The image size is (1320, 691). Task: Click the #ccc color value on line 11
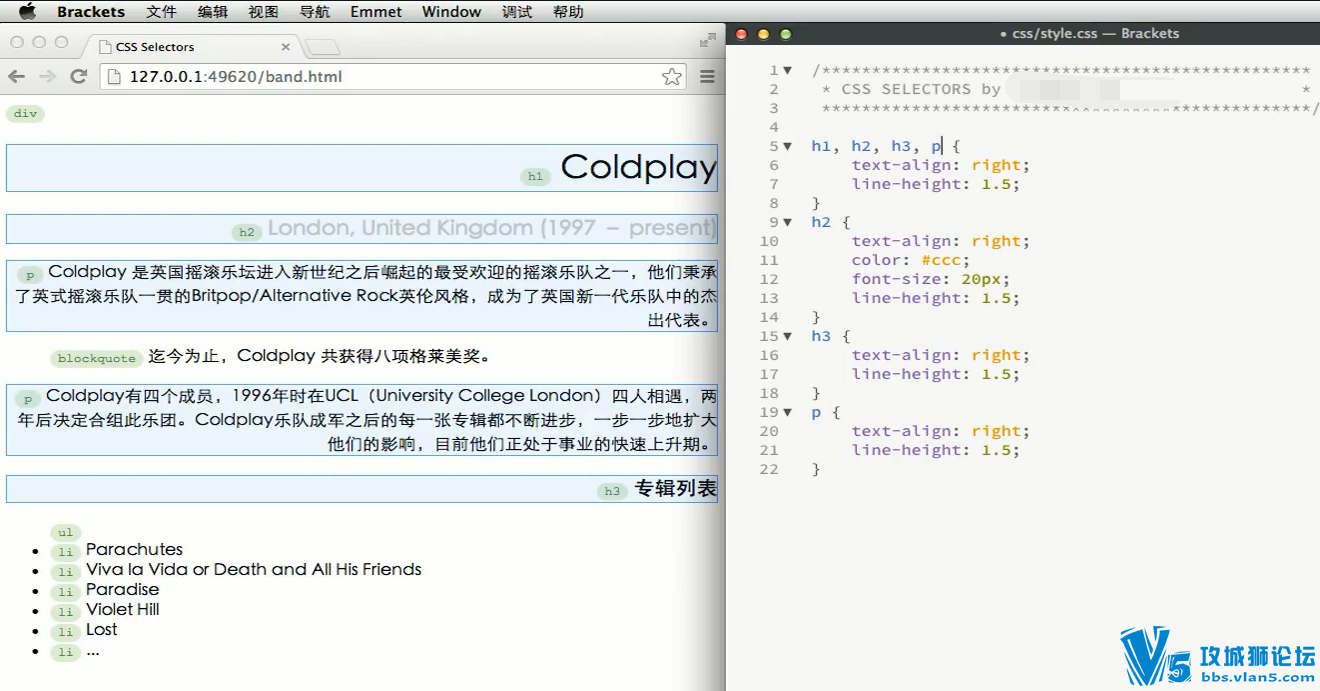(x=941, y=260)
